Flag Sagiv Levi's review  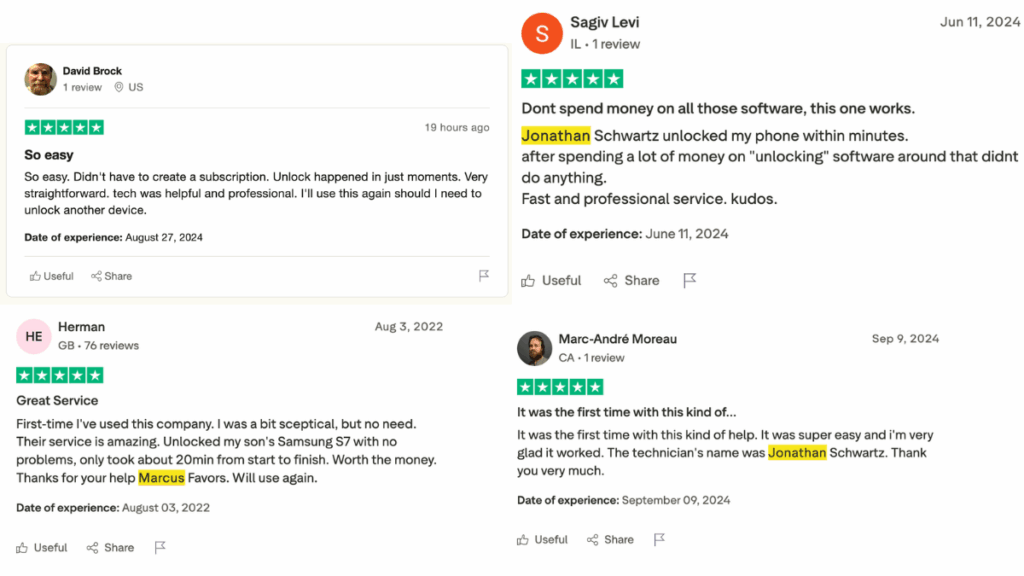690,281
